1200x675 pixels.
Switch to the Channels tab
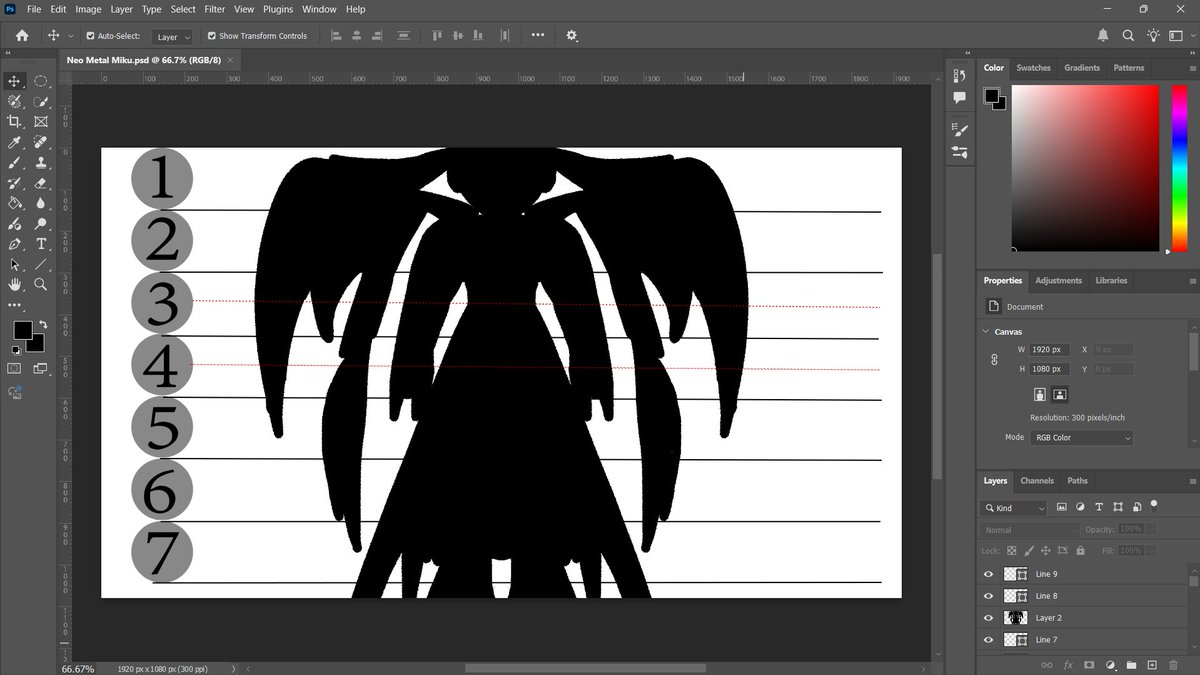1037,481
